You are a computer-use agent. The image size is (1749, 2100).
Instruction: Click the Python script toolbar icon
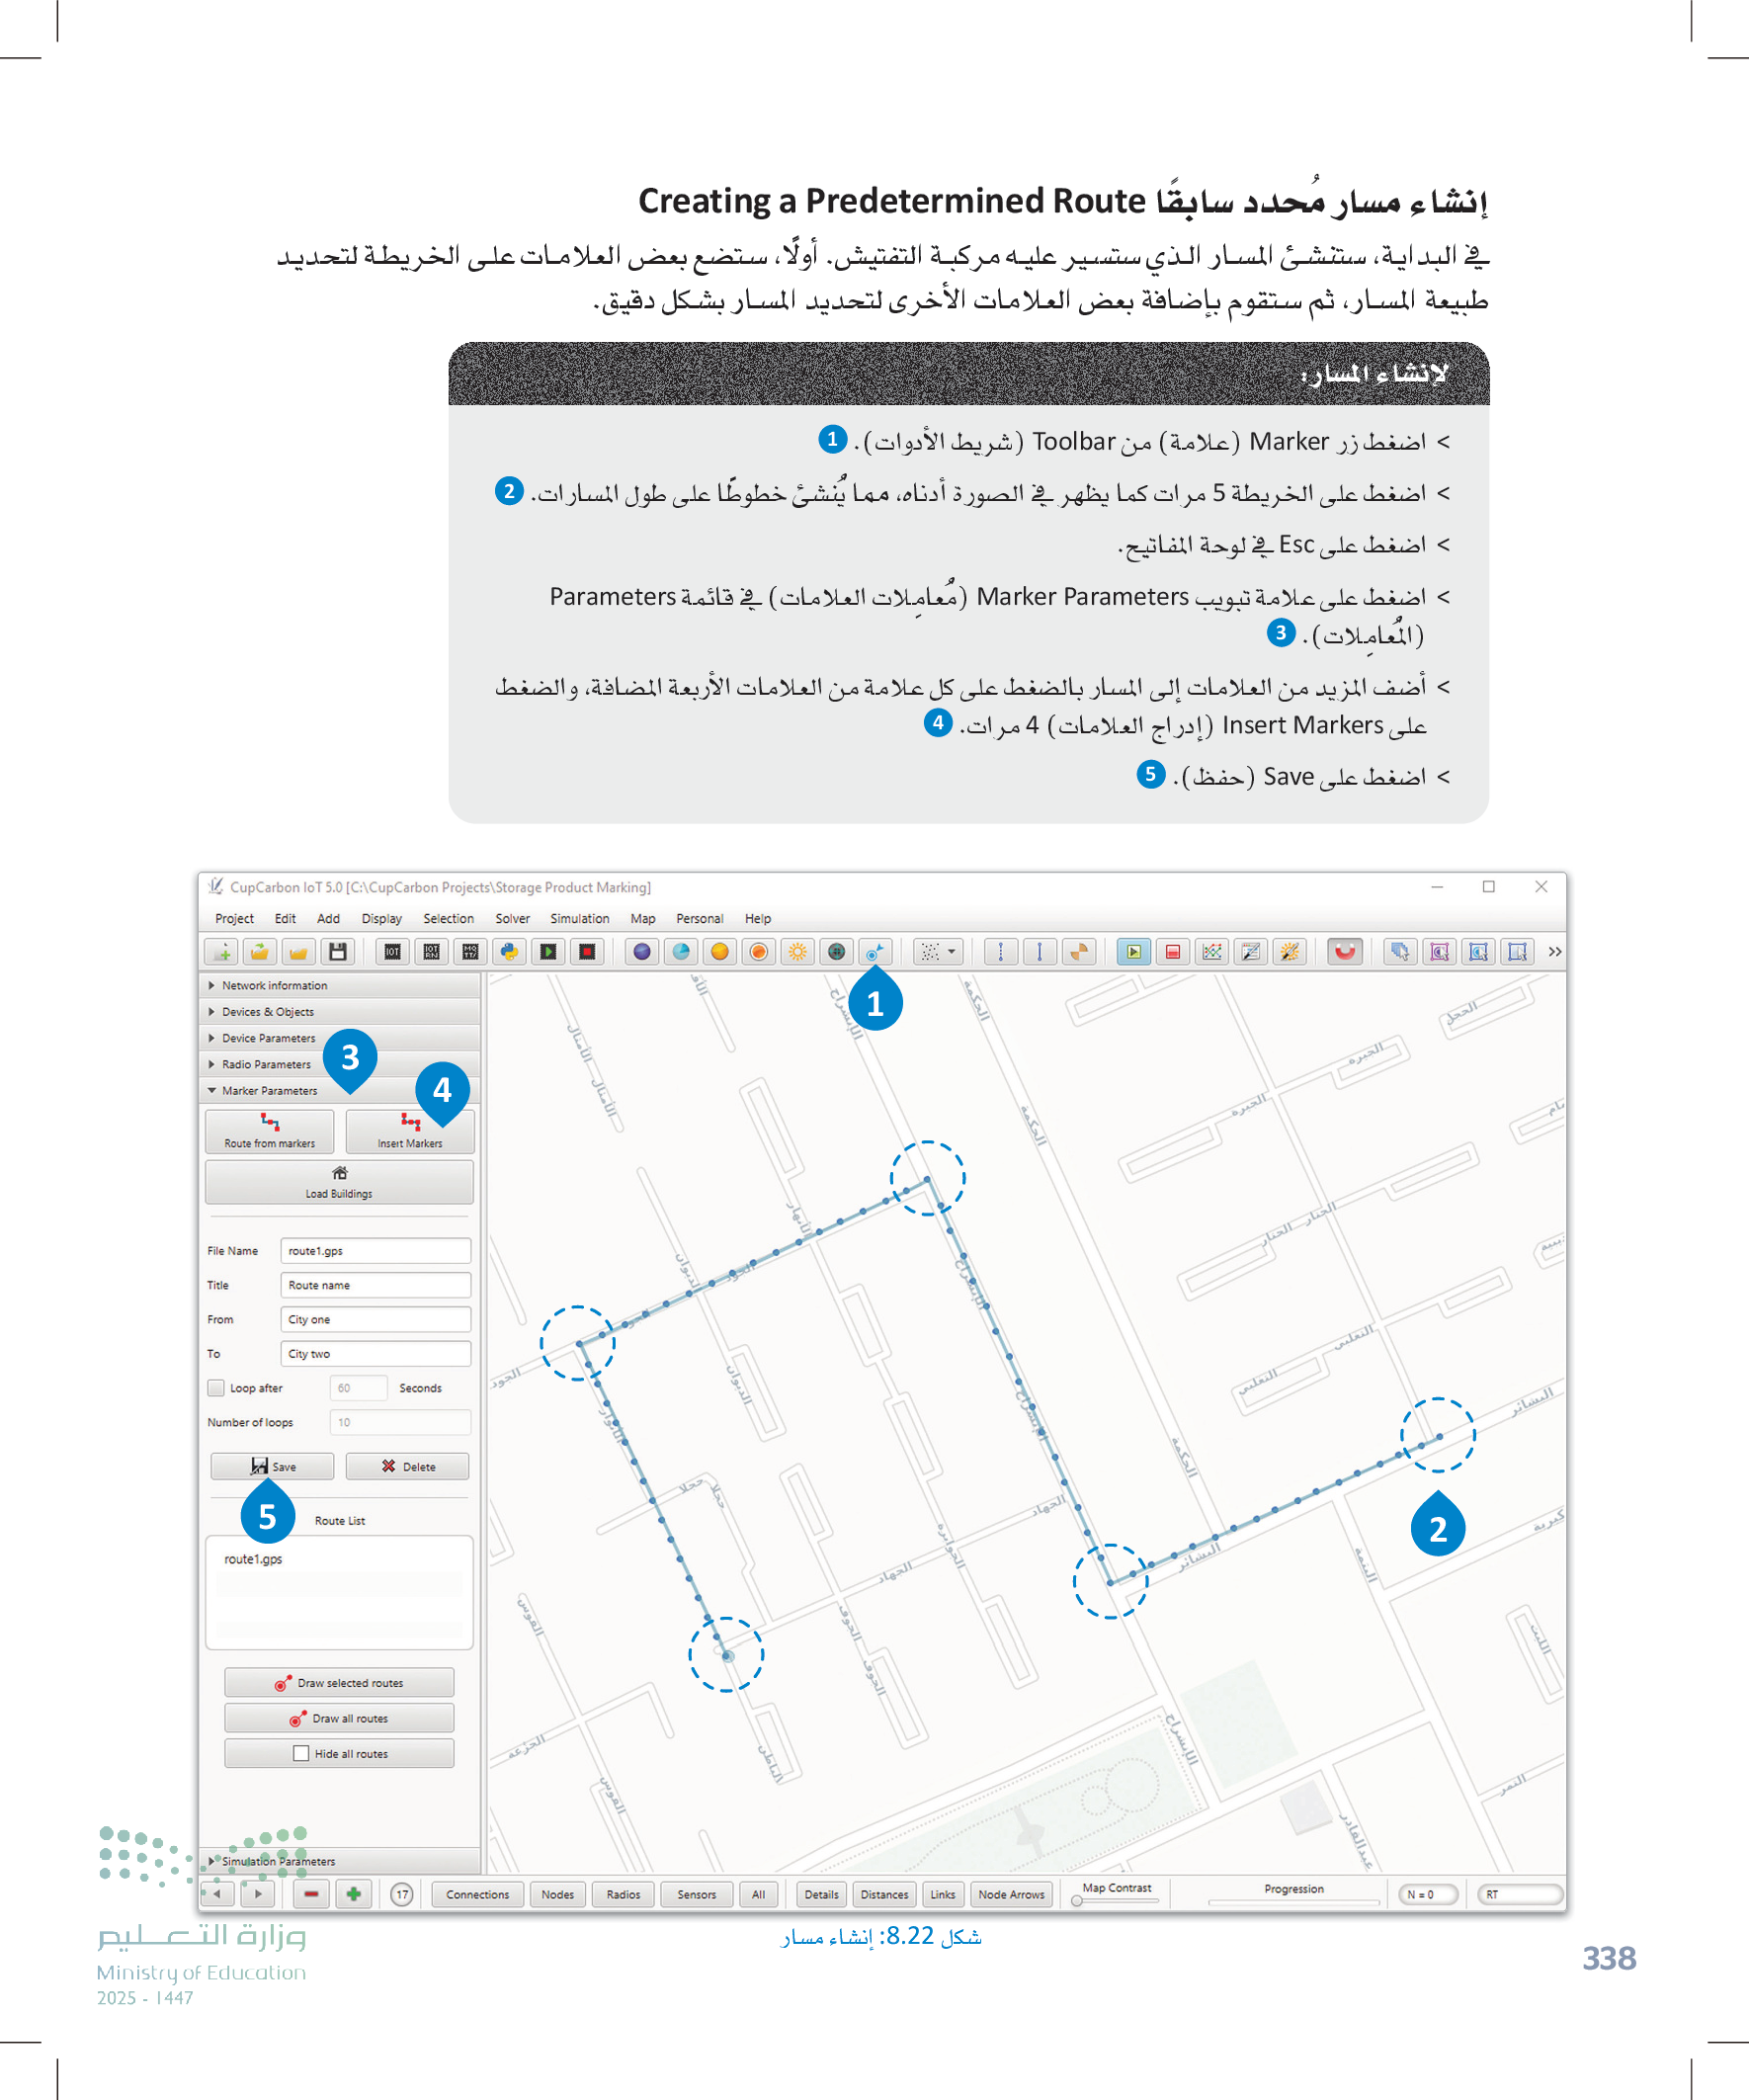coord(509,951)
